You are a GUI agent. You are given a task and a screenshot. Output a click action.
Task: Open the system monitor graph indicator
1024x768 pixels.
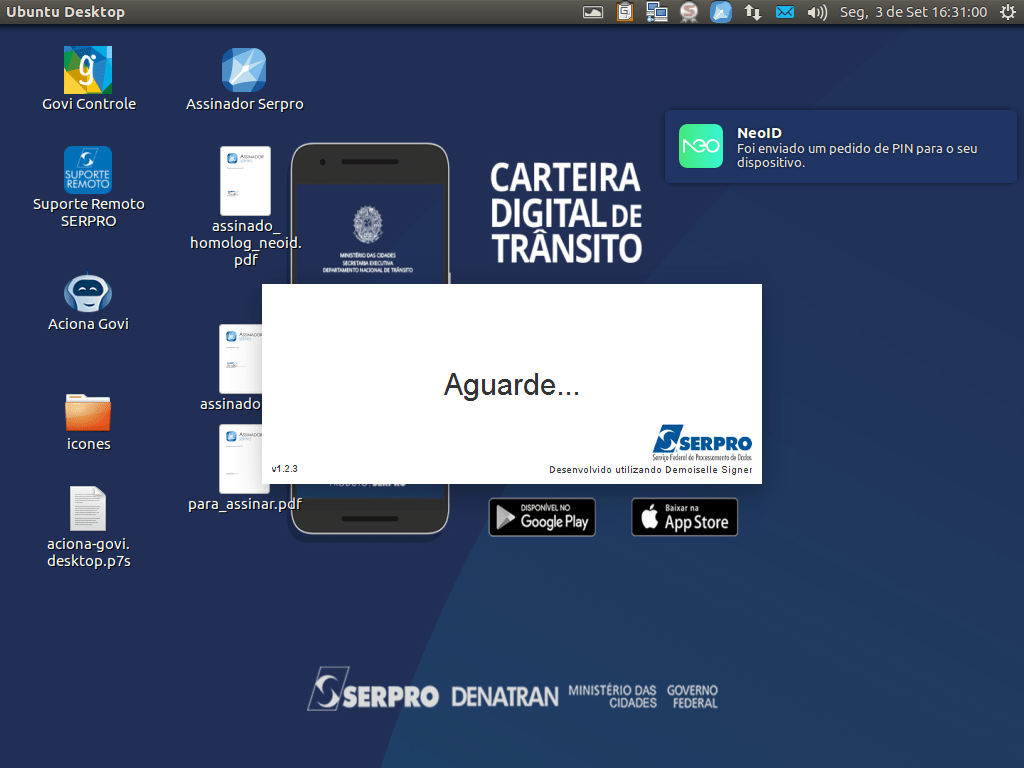(593, 12)
